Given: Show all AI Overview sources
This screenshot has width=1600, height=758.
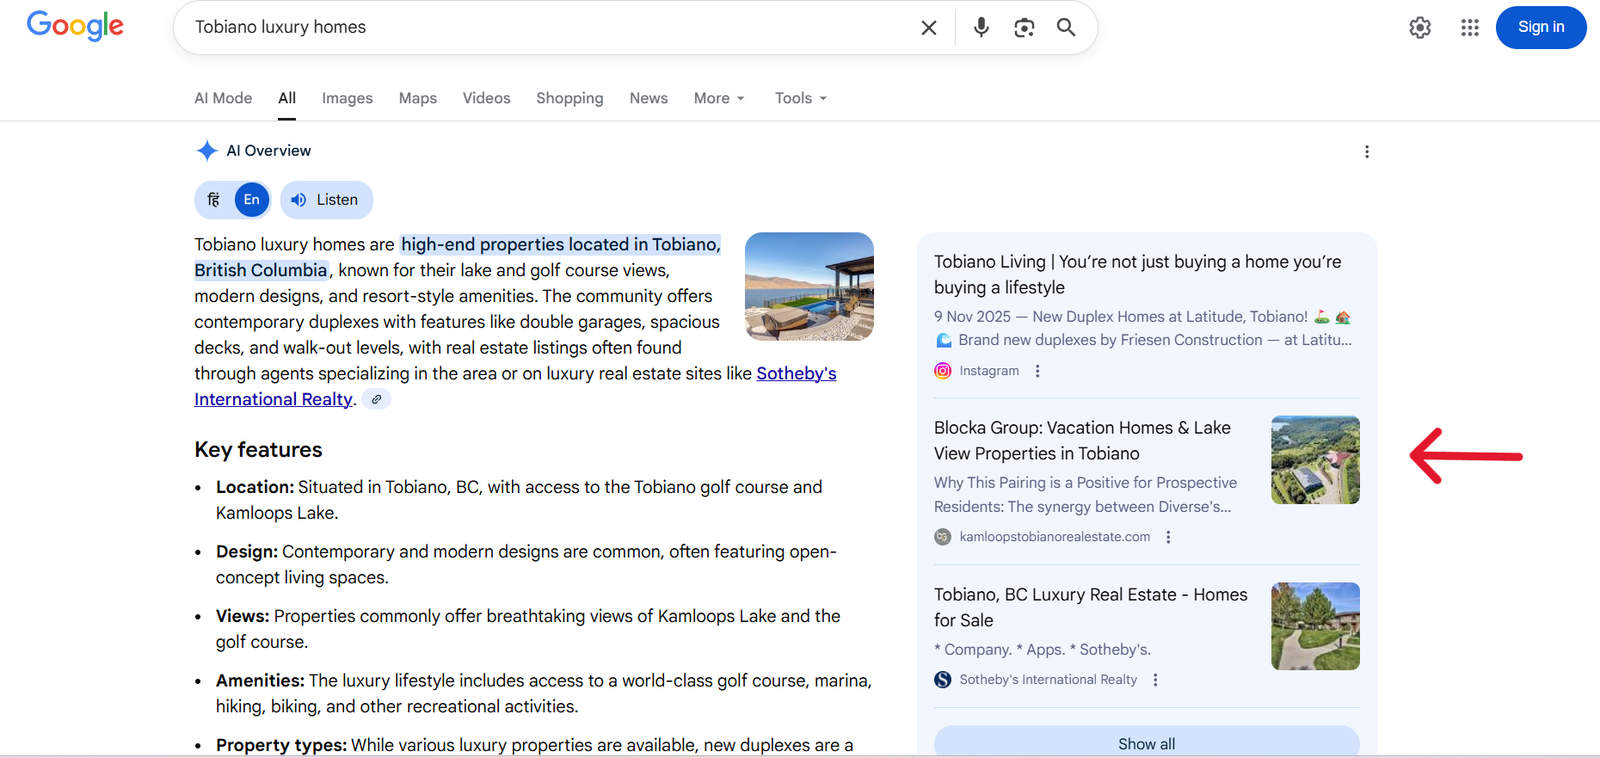Looking at the screenshot, I should [1147, 743].
